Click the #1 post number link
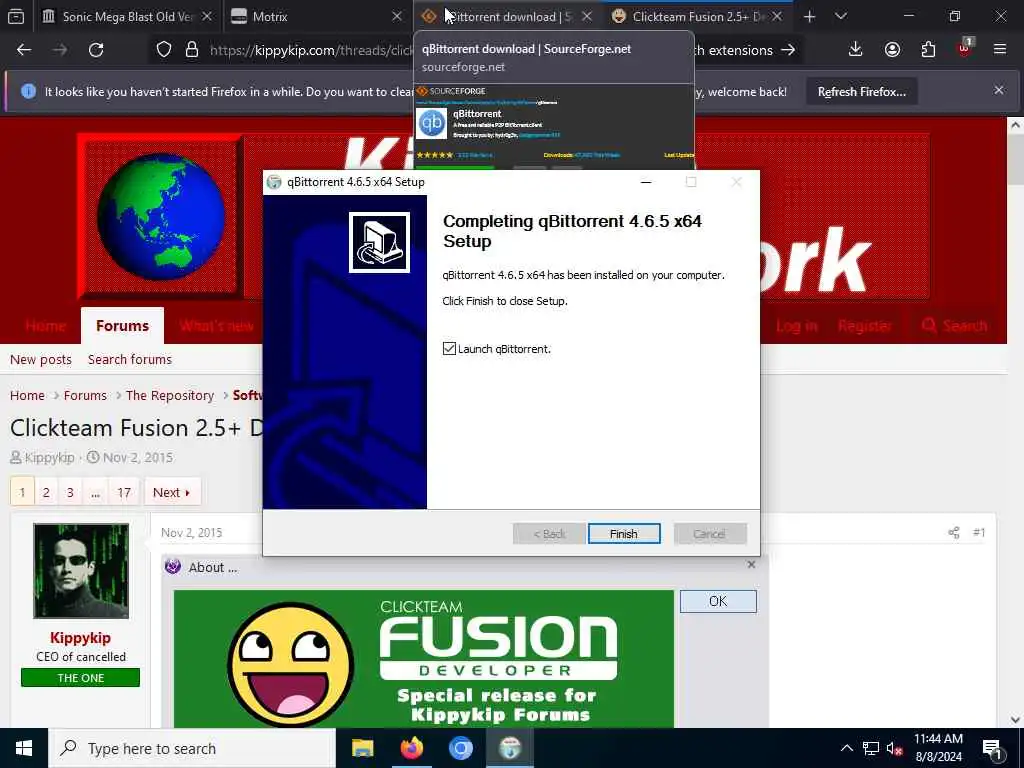Viewport: 1024px width, 768px height. pyautogui.click(x=978, y=532)
